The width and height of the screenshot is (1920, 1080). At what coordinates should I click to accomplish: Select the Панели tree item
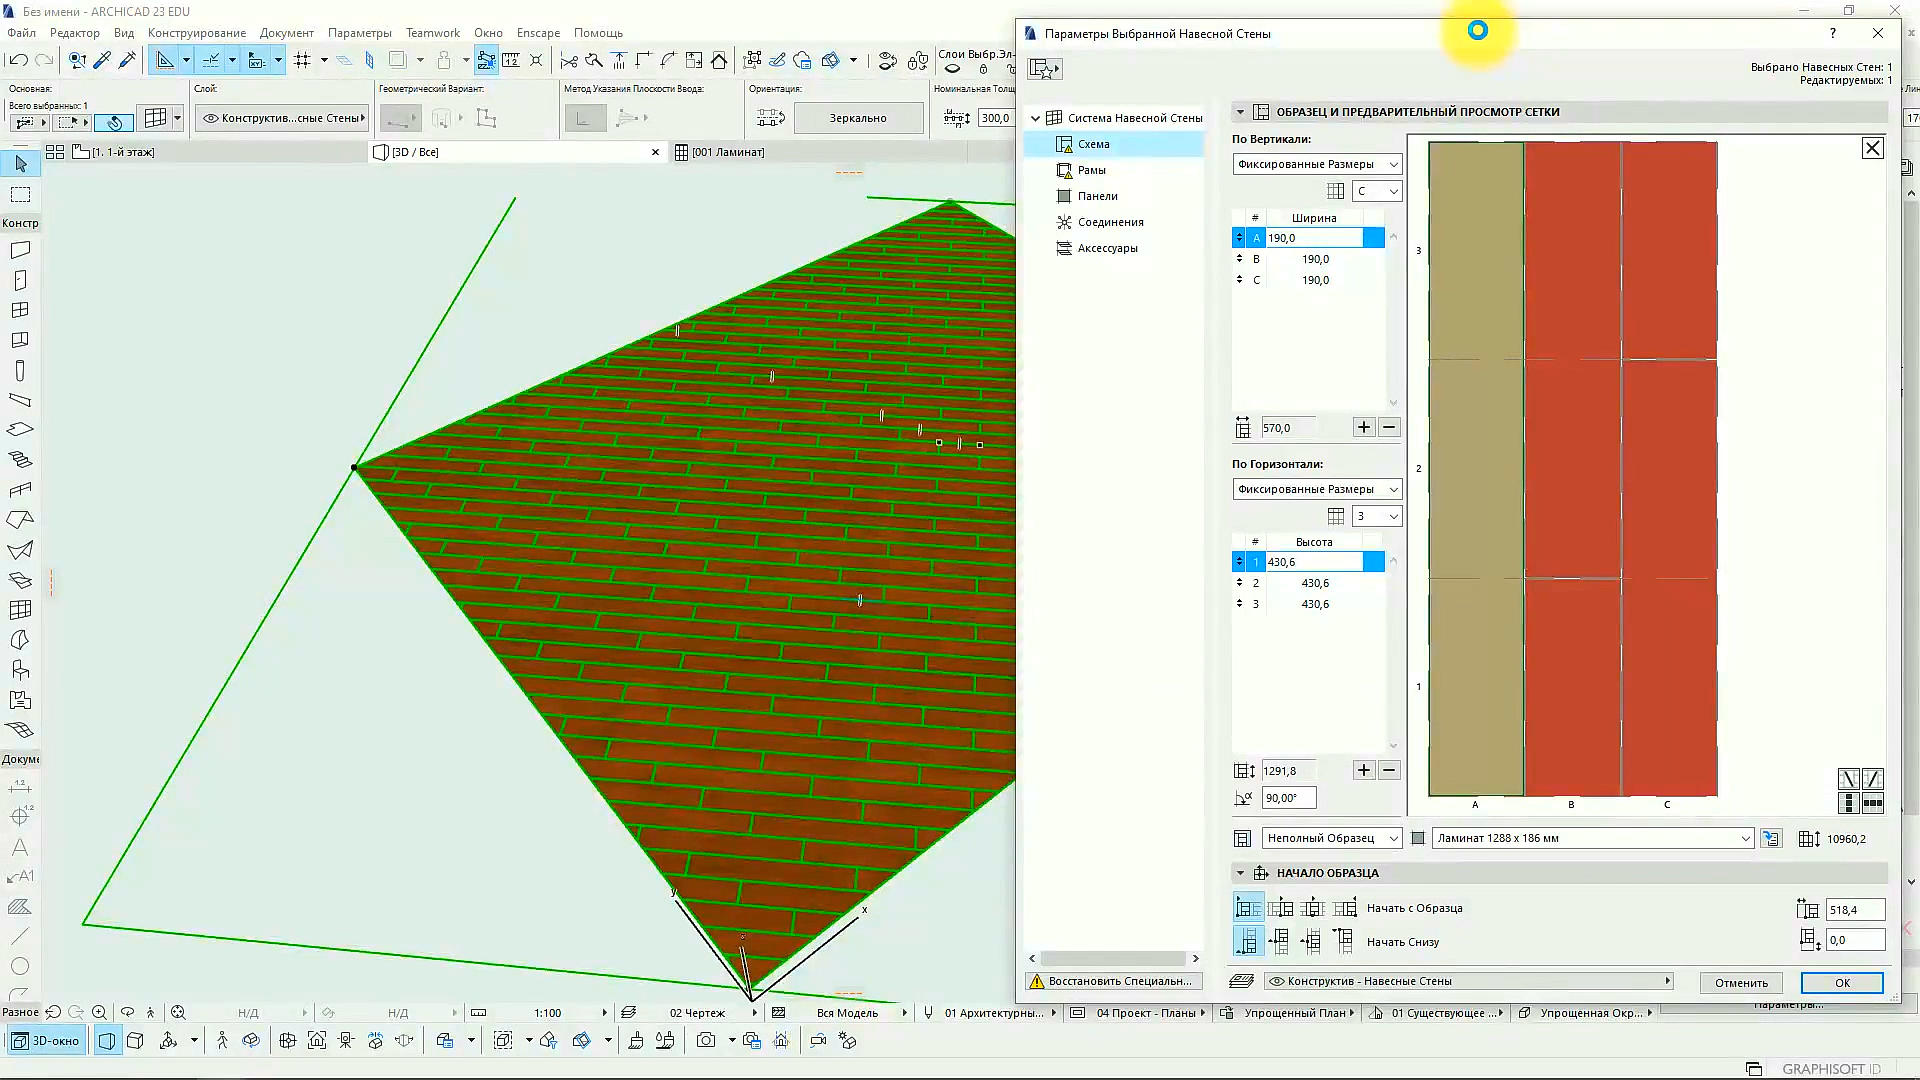tap(1097, 196)
